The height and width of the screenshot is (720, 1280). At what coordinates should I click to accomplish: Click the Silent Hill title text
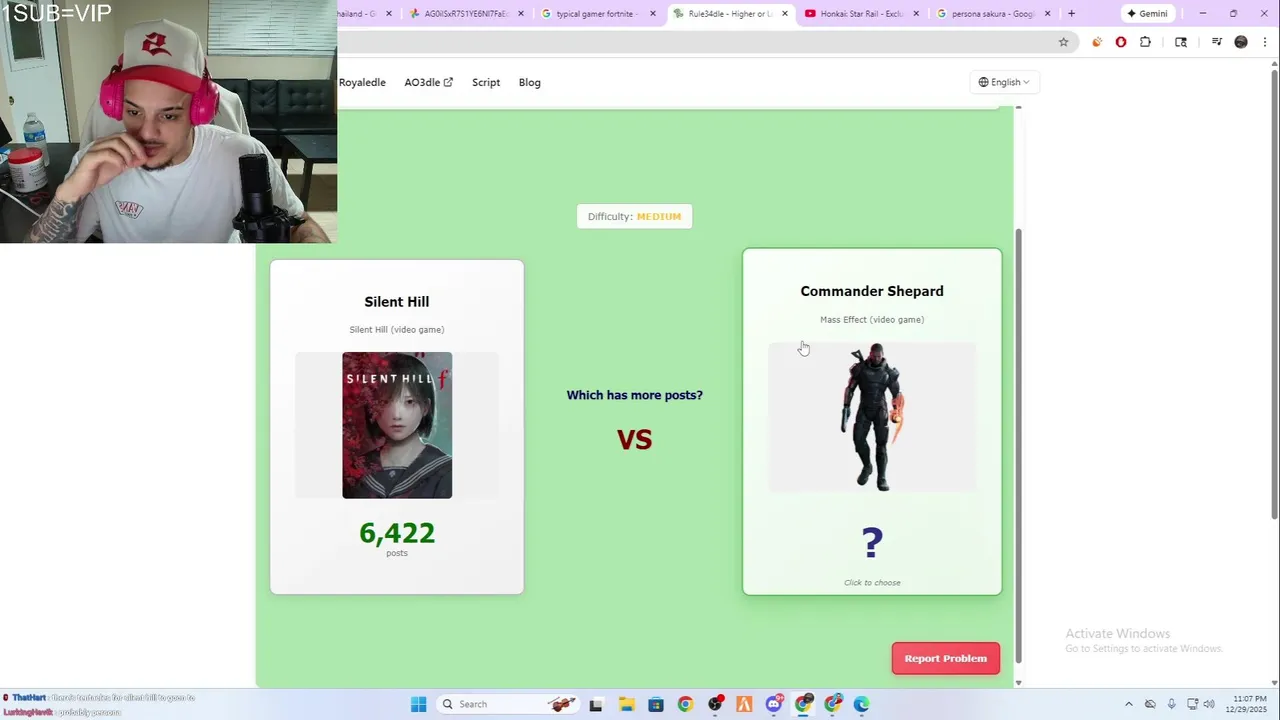(397, 301)
